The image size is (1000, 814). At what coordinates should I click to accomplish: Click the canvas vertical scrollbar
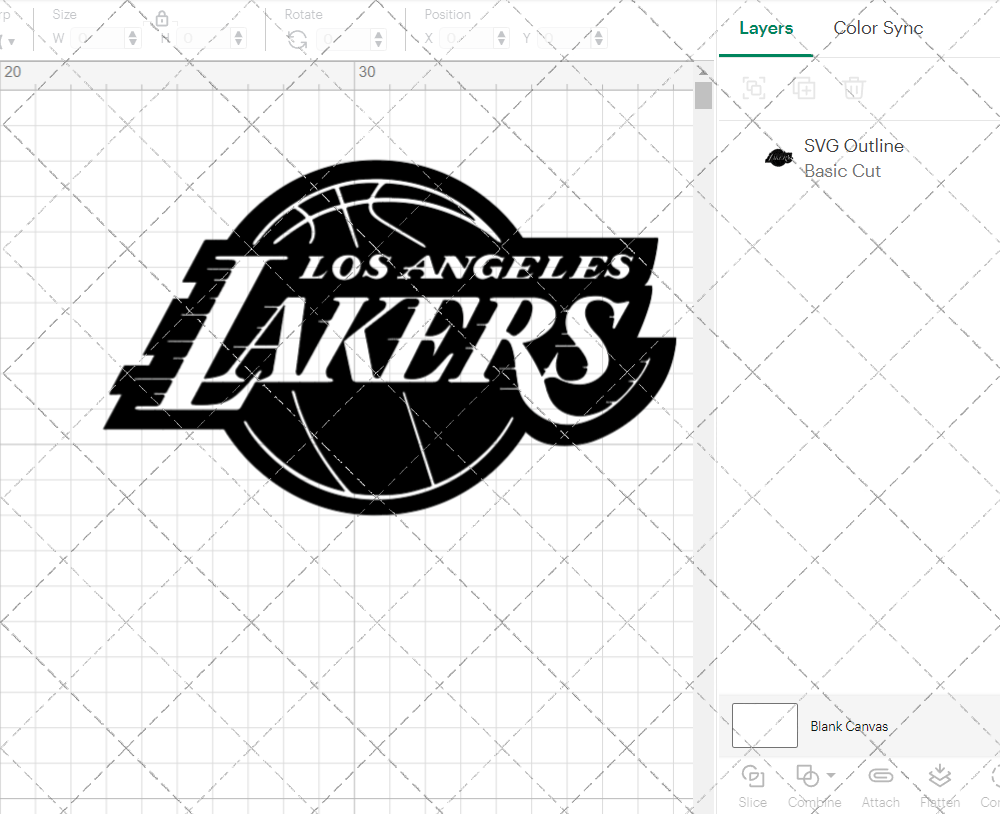[704, 95]
